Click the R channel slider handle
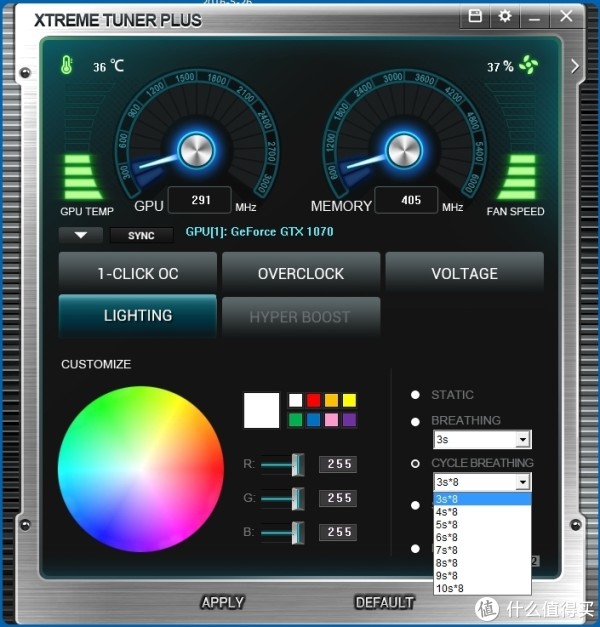600x627 pixels. [x=298, y=465]
